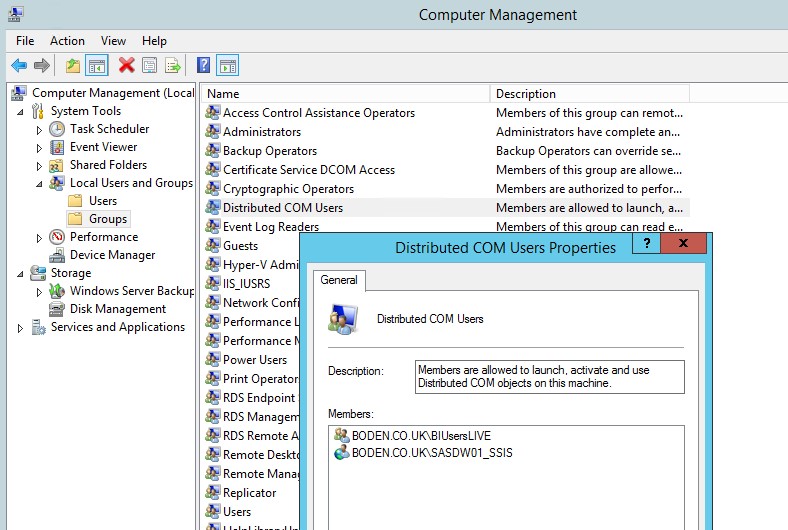The image size is (788, 530).
Task: Expand the Event Viewer node
Action: pos(39,148)
